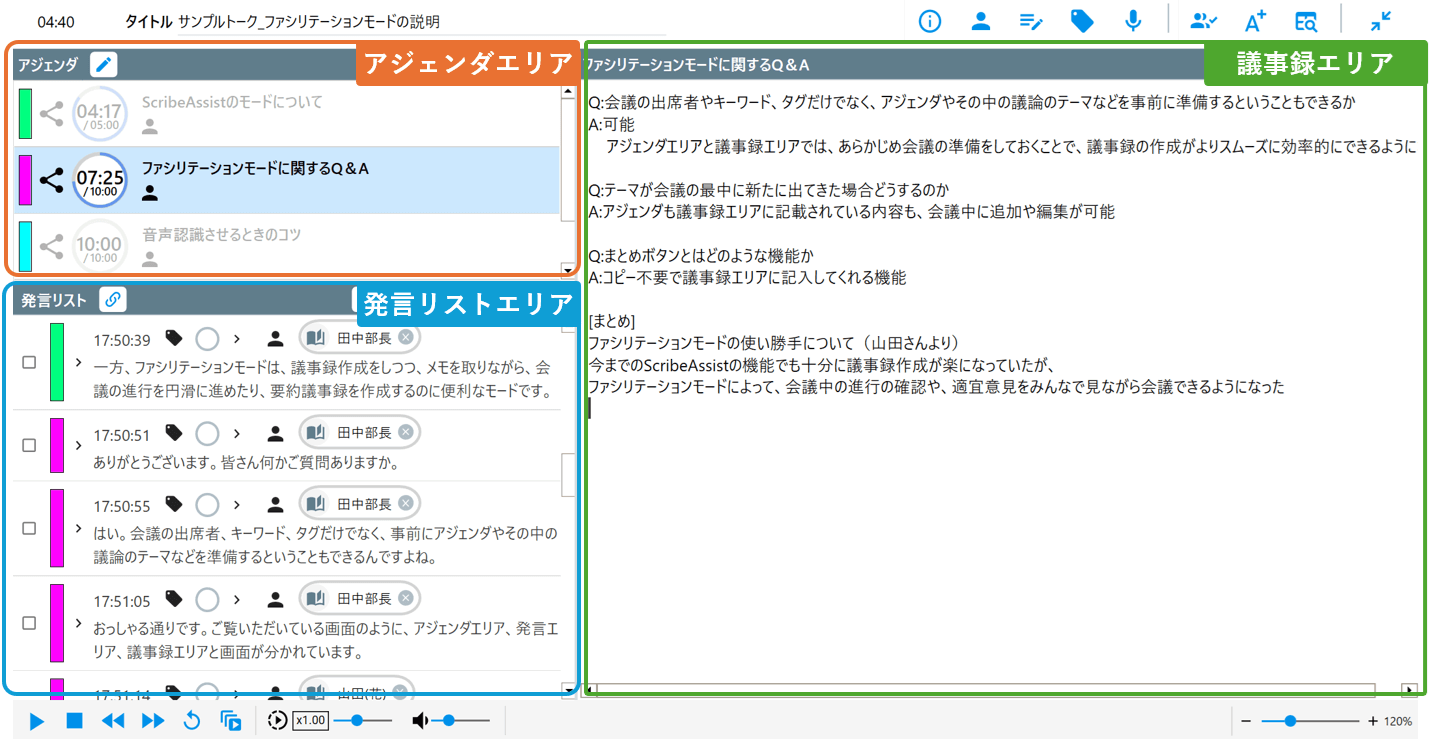Screen dimensions: 1431x739
Task: Select agenda item ScribeAssistのモードについて
Action: [x=232, y=102]
